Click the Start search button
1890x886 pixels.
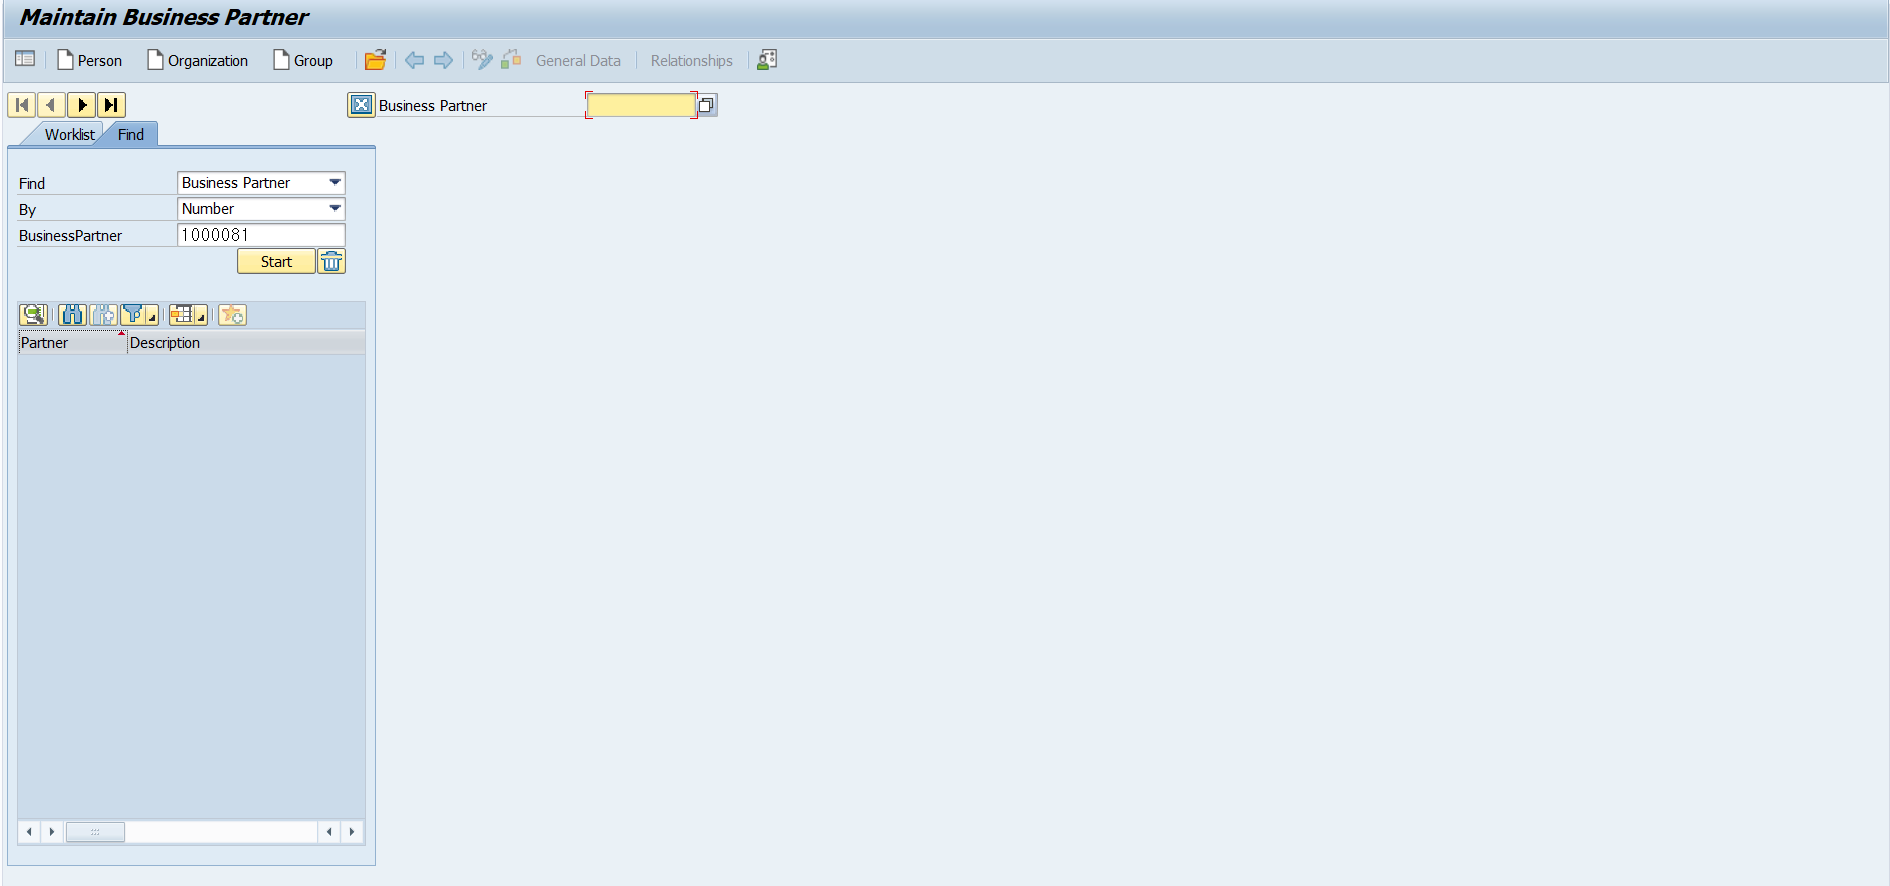click(276, 261)
